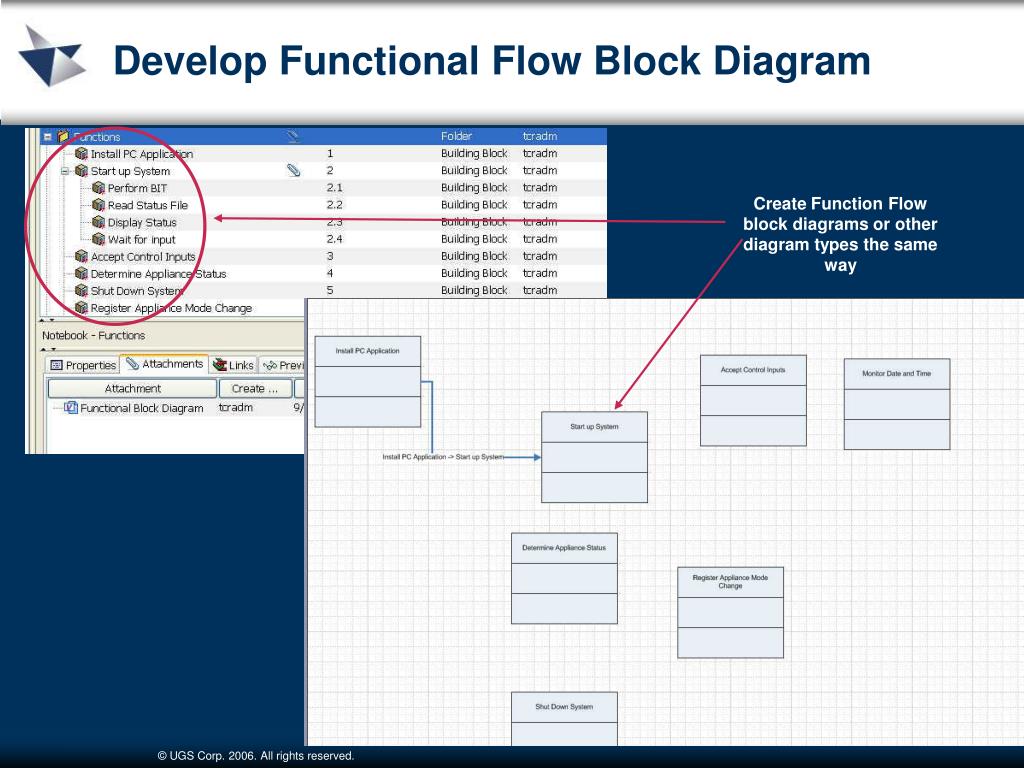This screenshot has height=768, width=1024.
Task: Select the Register Appliance Mode Change block
Action: tap(730, 613)
